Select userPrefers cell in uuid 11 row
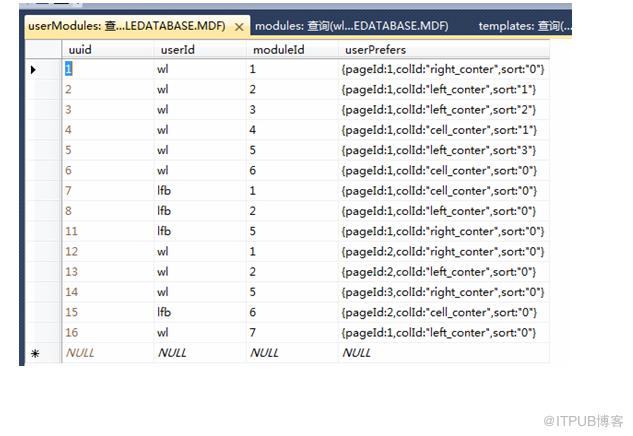 tap(444, 231)
